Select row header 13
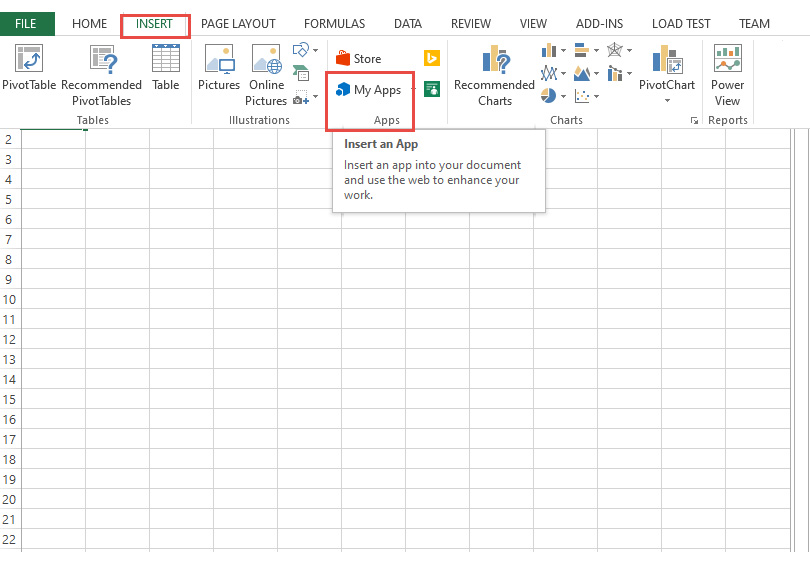 (x=9, y=359)
